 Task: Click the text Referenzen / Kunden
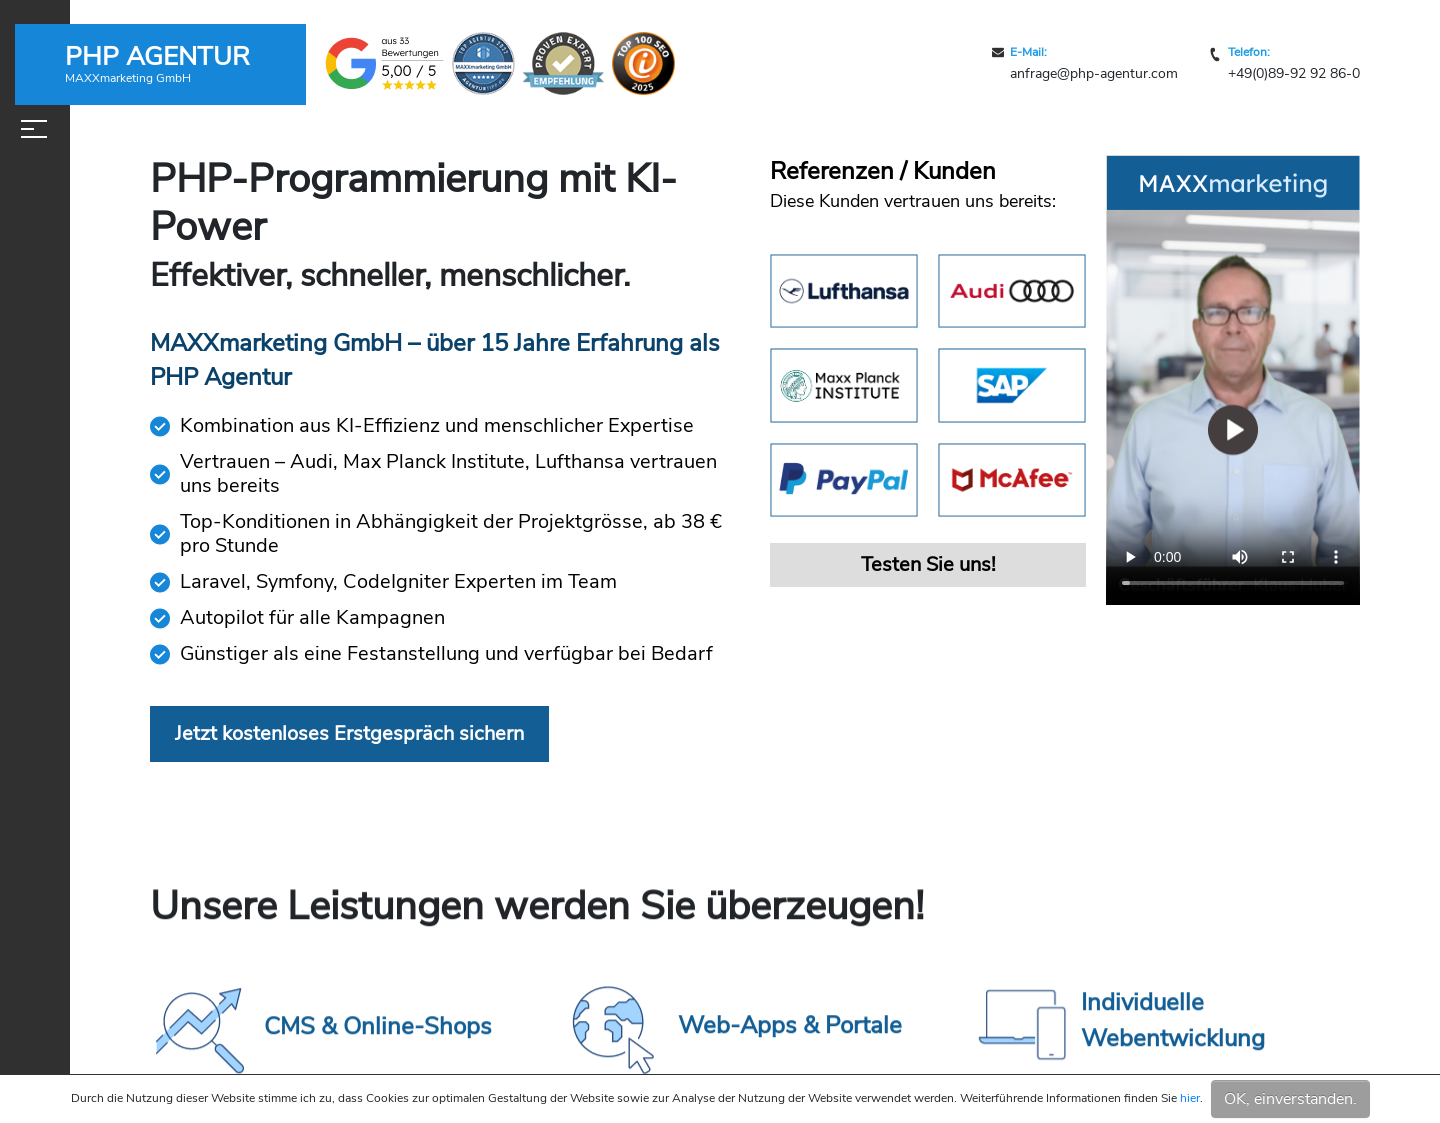click(883, 171)
